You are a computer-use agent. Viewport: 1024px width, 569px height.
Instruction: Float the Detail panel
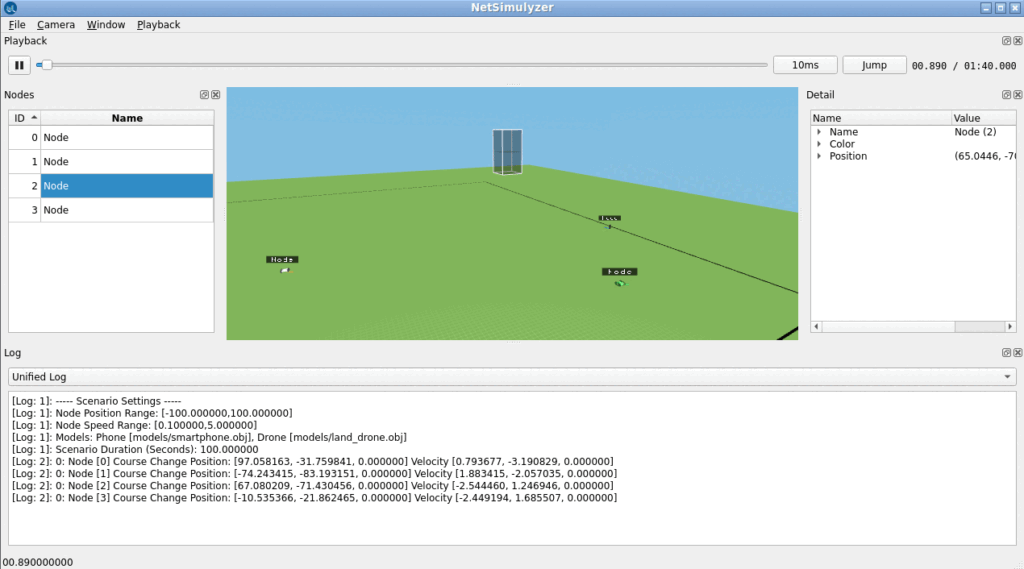pos(1006,95)
